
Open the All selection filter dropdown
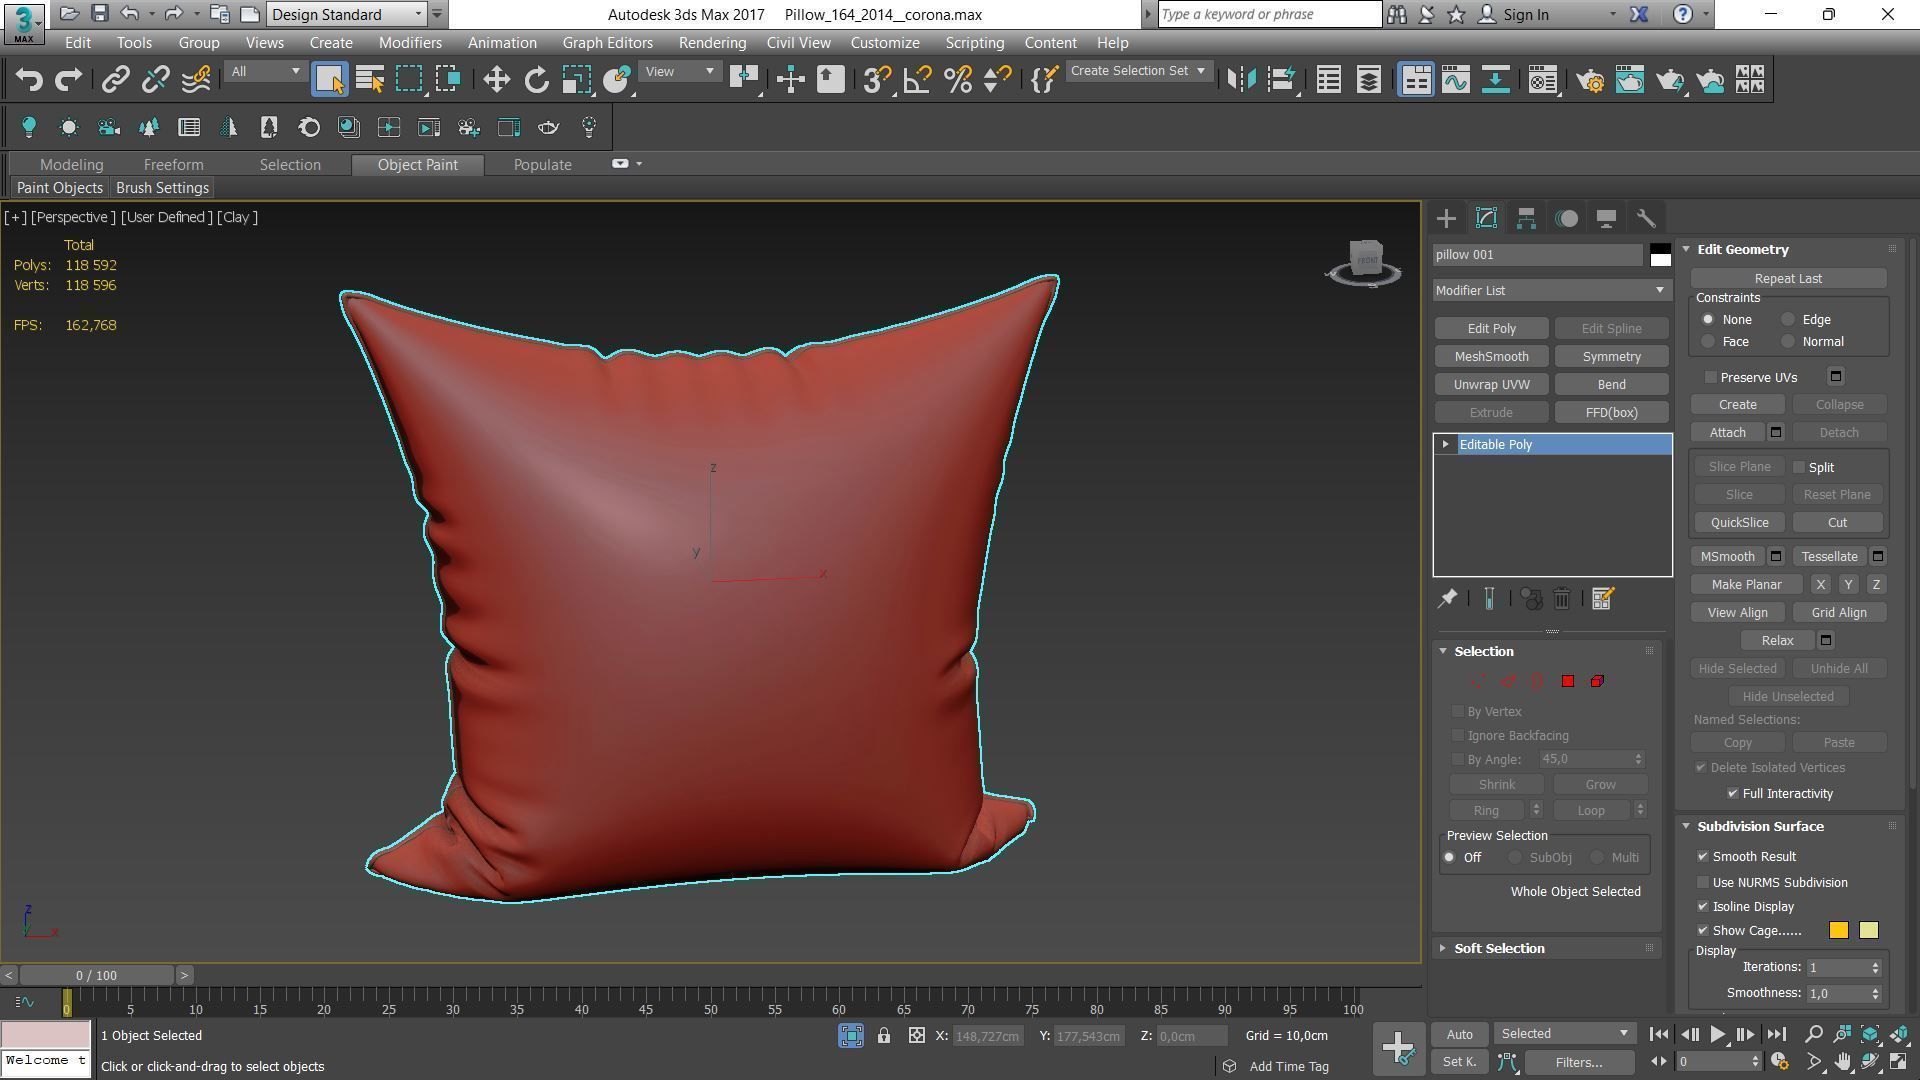click(265, 72)
